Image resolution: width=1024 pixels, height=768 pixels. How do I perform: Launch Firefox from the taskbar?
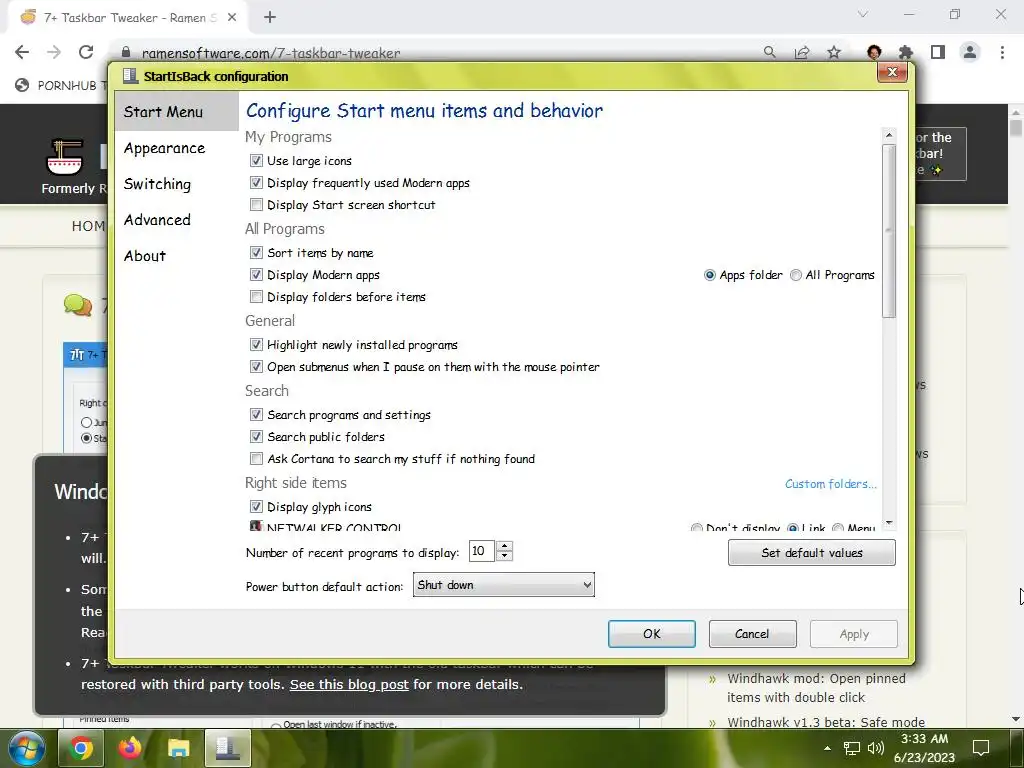click(130, 748)
